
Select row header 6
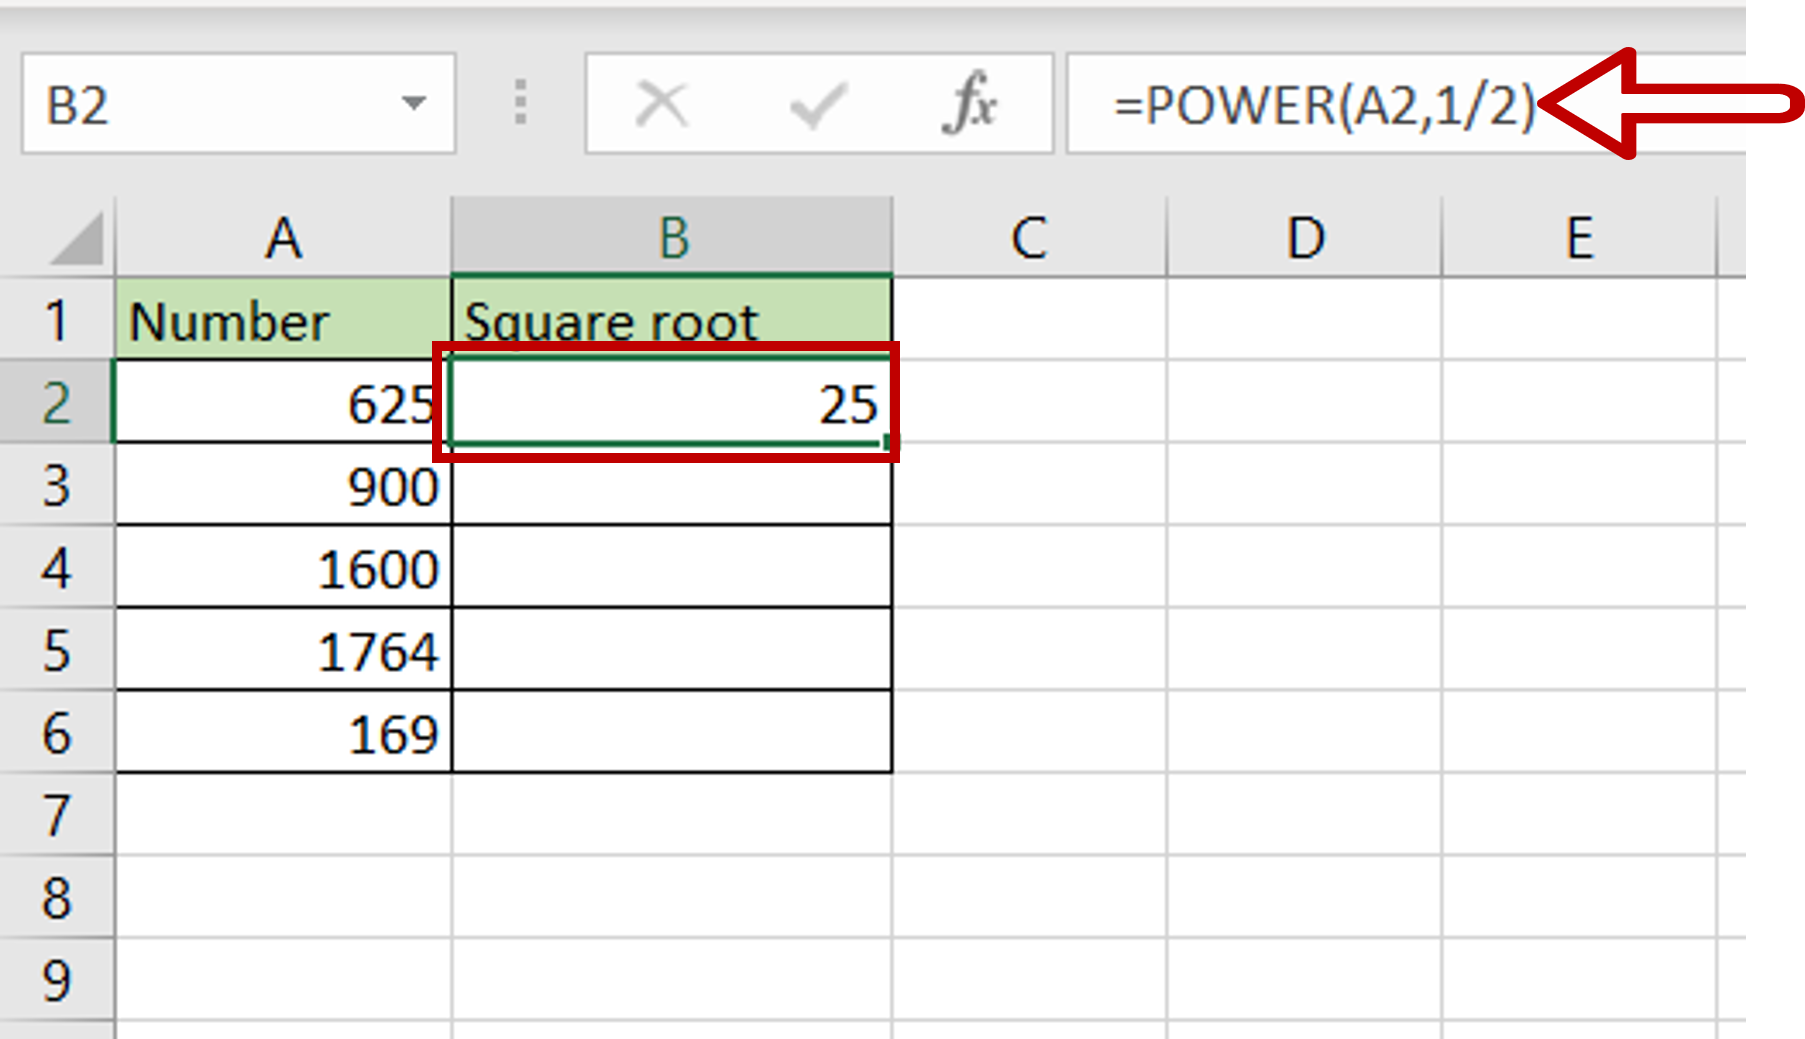[57, 735]
